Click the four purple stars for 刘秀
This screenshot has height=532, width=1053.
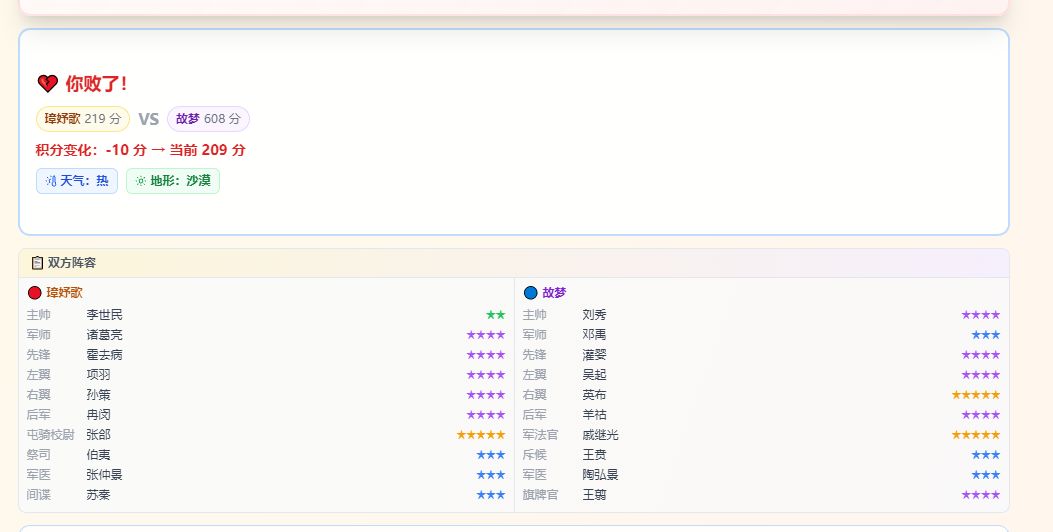click(980, 314)
